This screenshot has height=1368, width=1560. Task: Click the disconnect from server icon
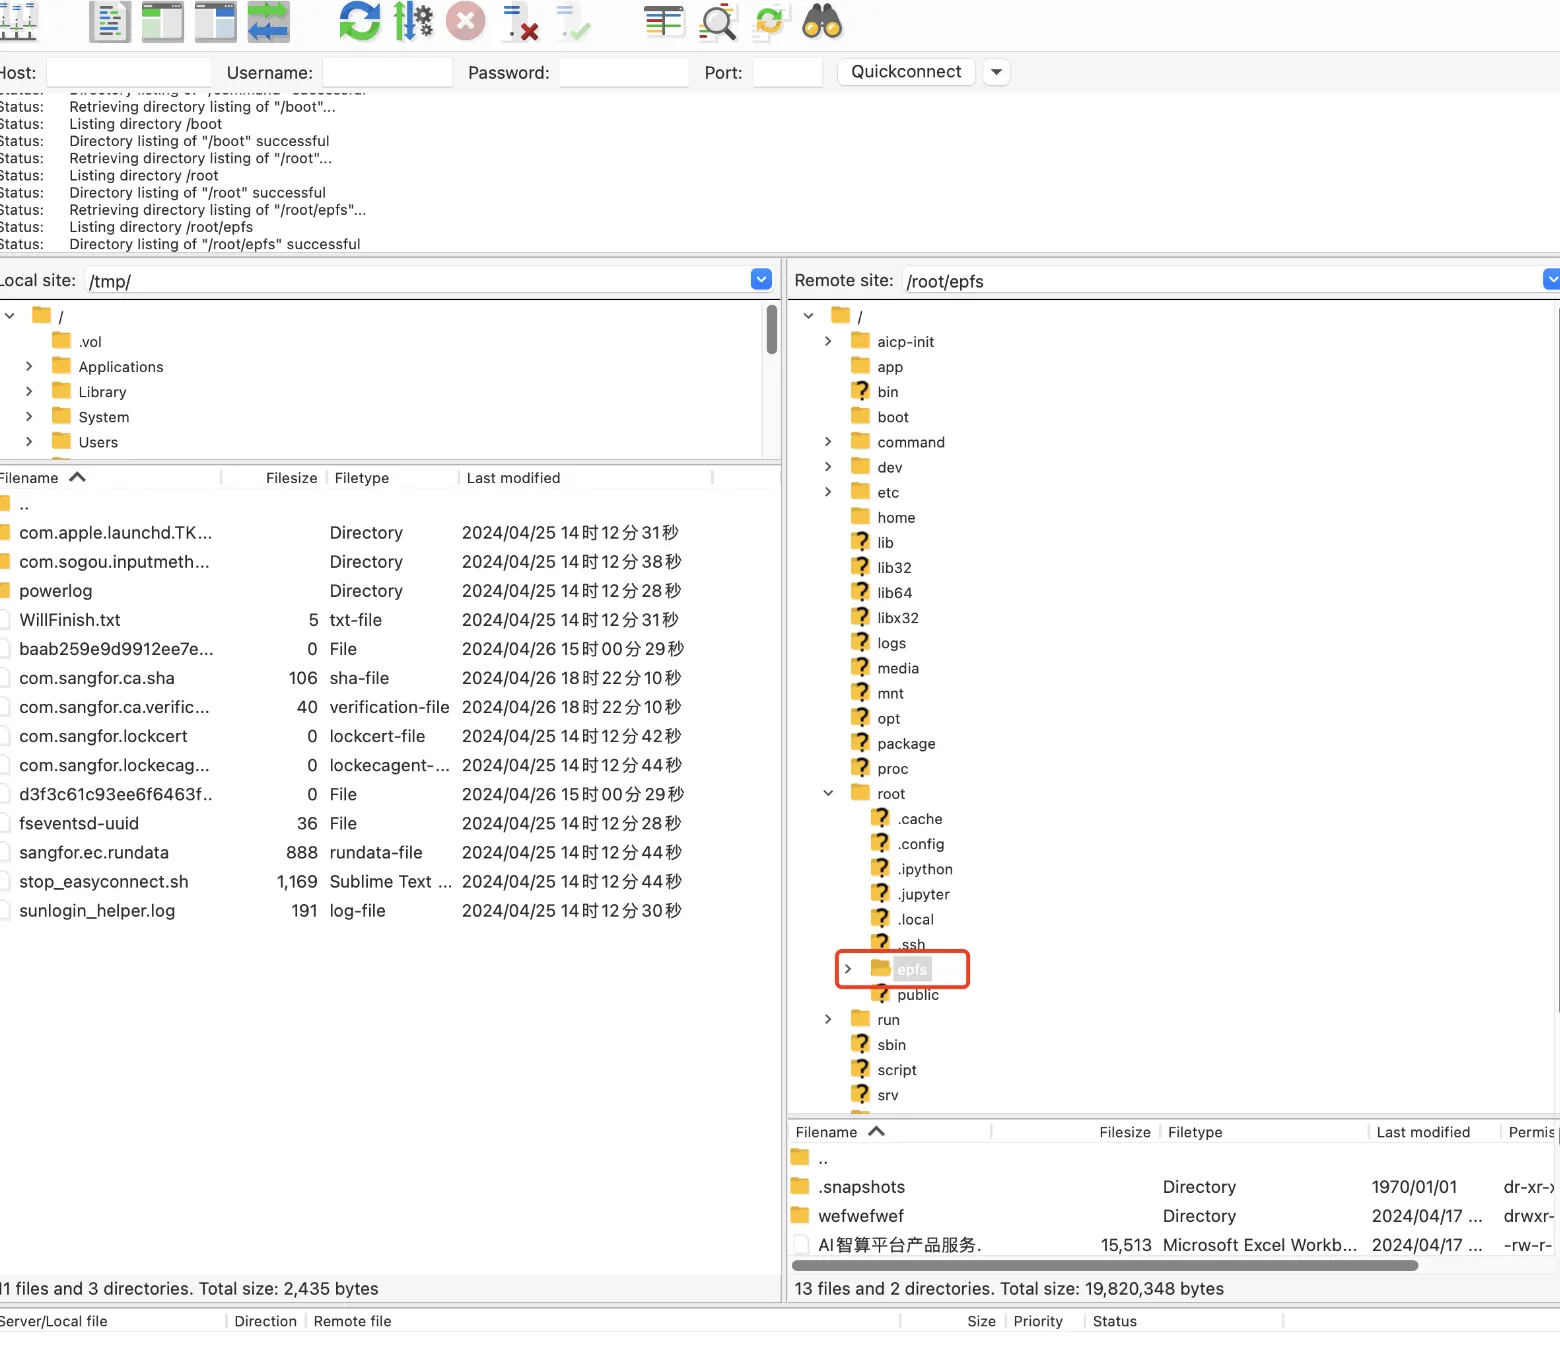520,21
